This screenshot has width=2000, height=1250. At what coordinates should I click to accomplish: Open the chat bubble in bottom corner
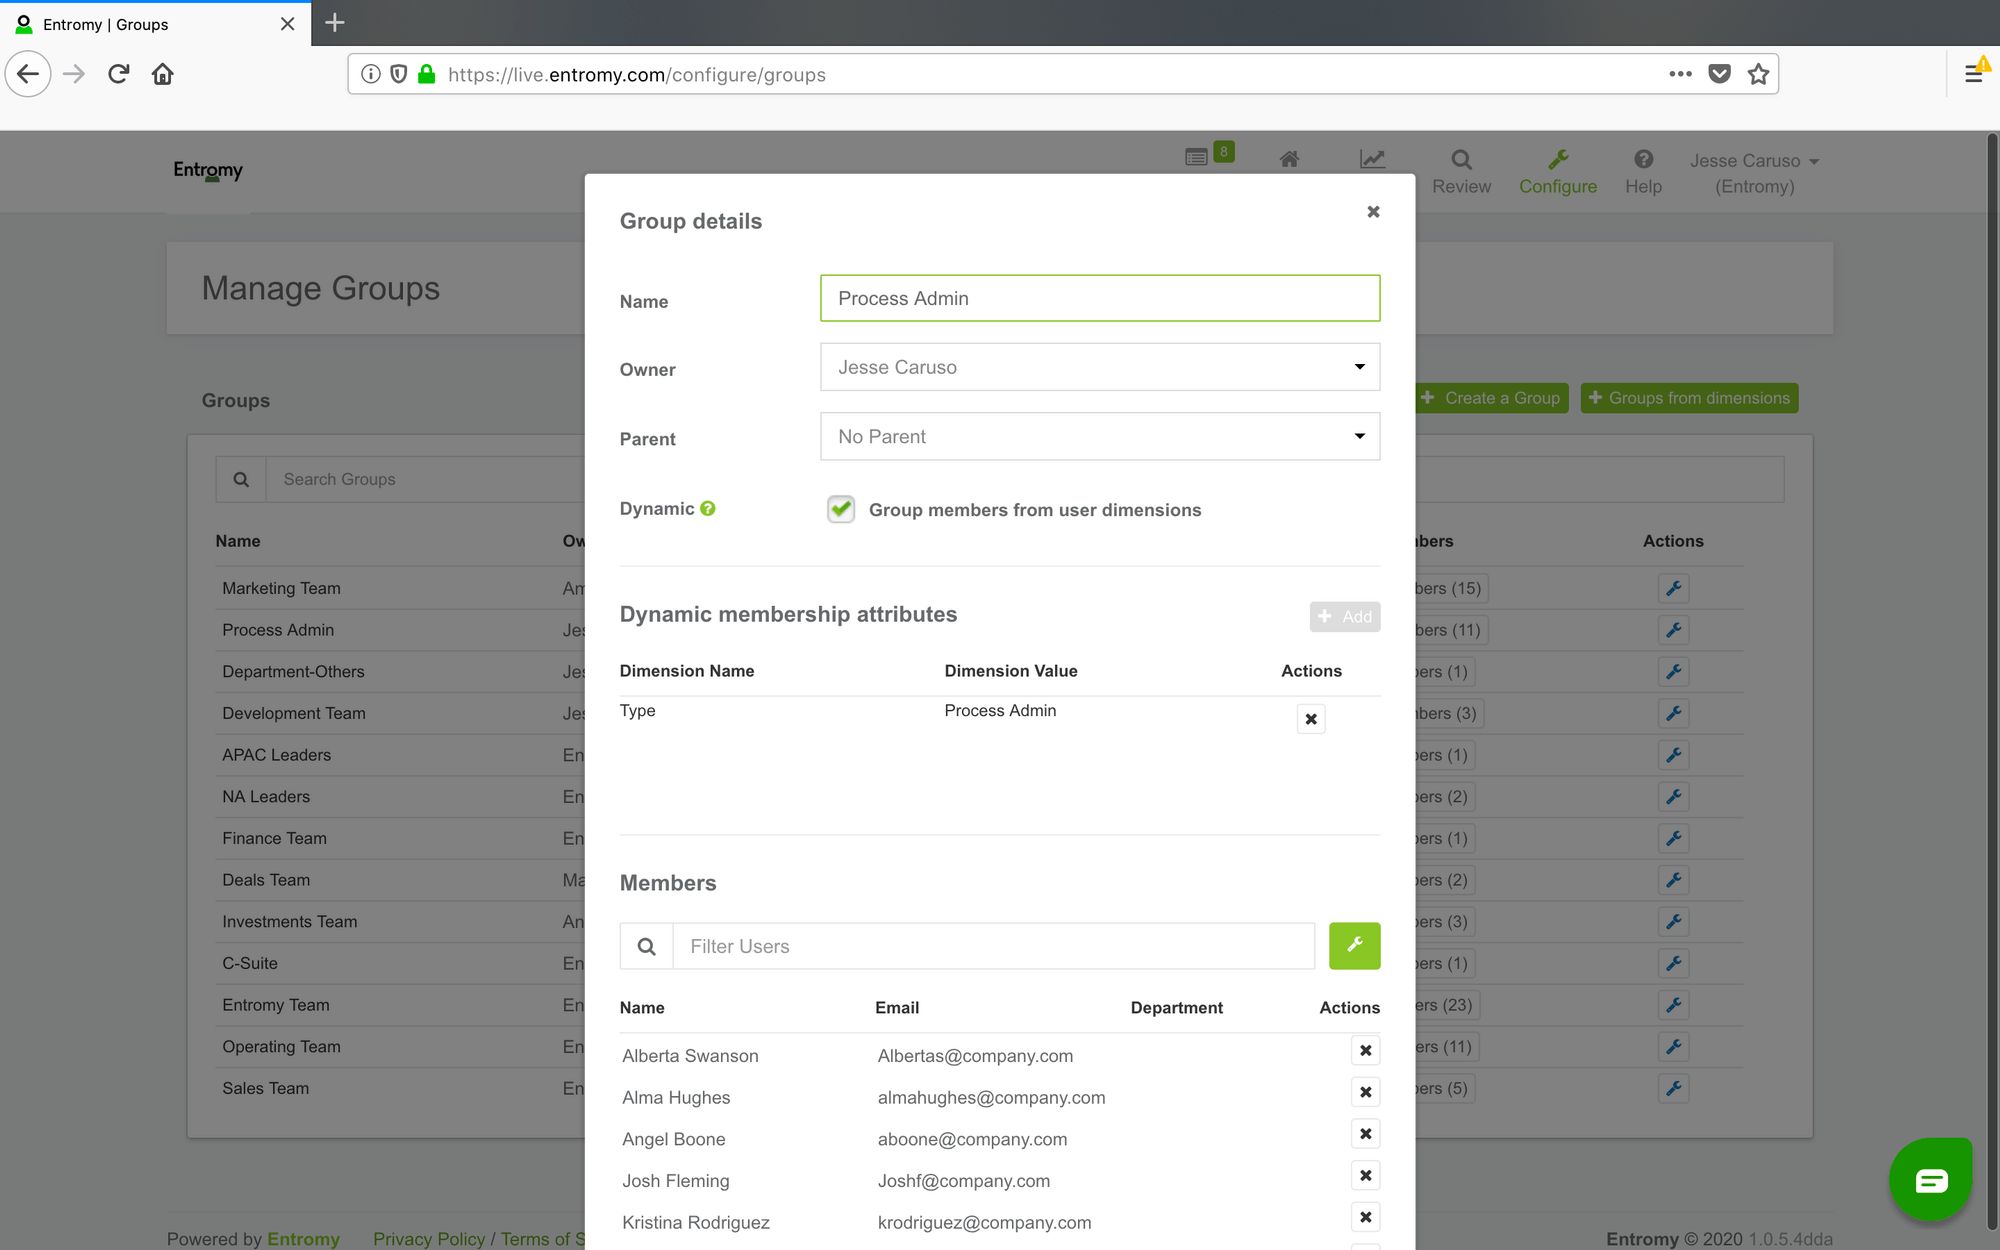click(1931, 1179)
